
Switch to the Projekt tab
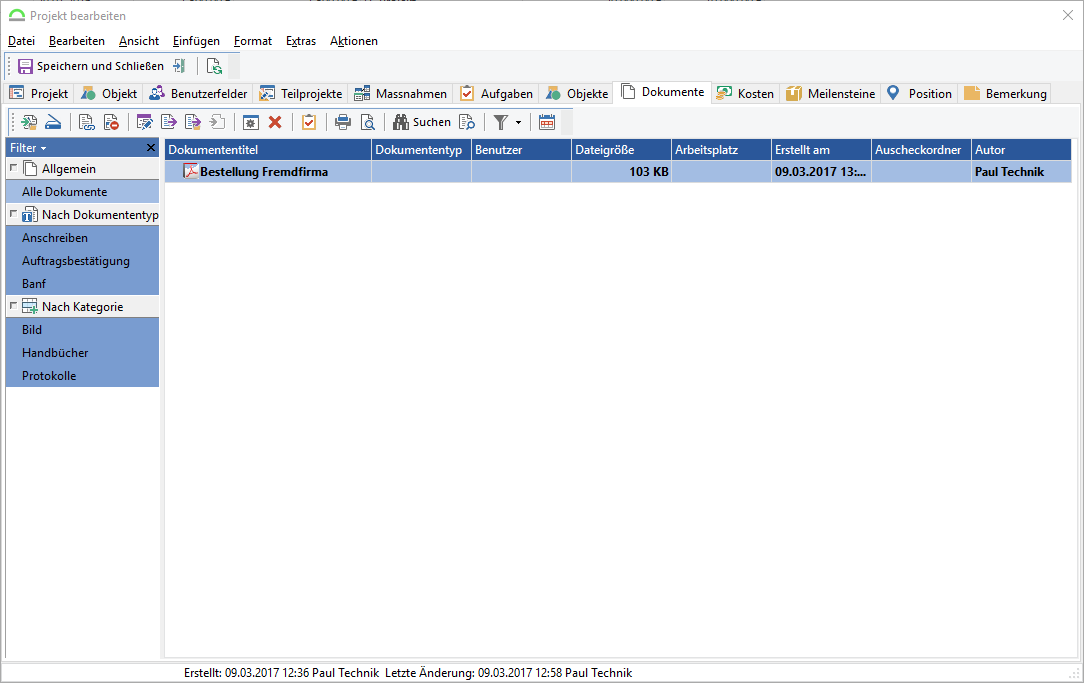coord(39,93)
